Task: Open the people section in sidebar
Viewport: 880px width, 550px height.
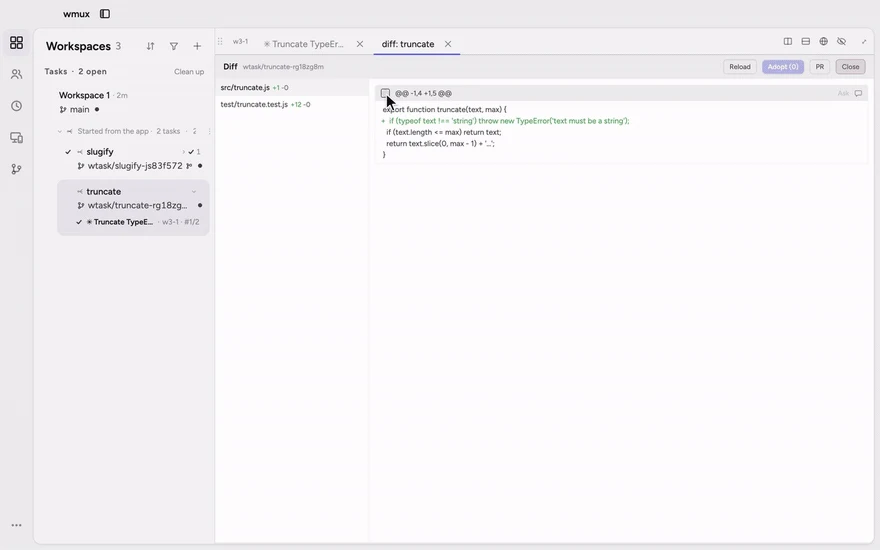Action: click(16, 74)
